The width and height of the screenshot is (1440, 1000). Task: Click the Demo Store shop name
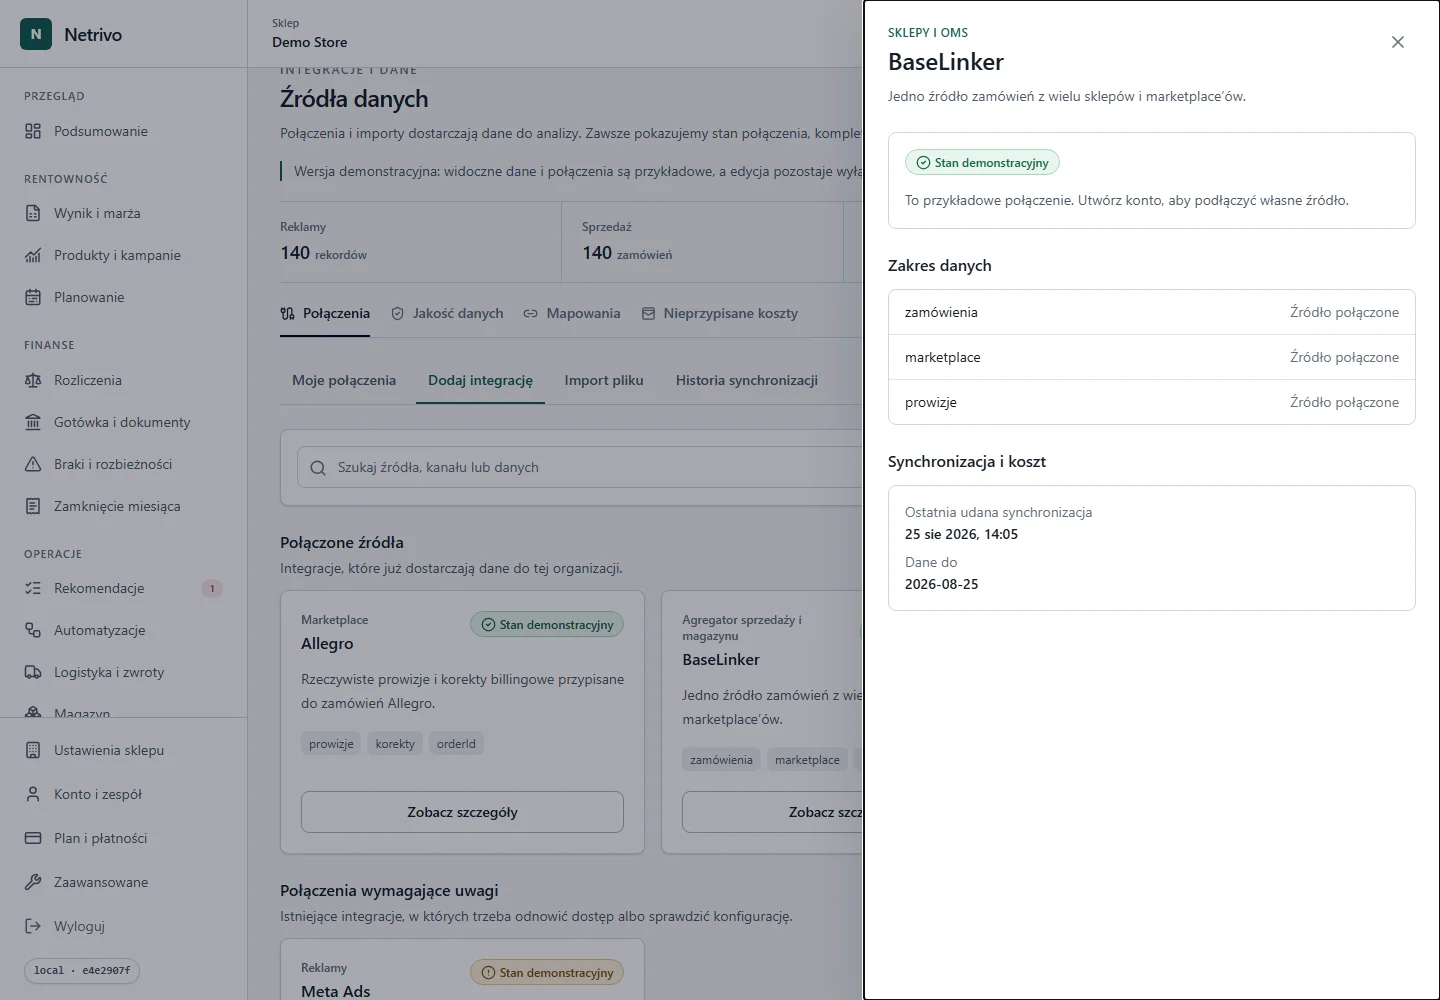[x=310, y=42]
